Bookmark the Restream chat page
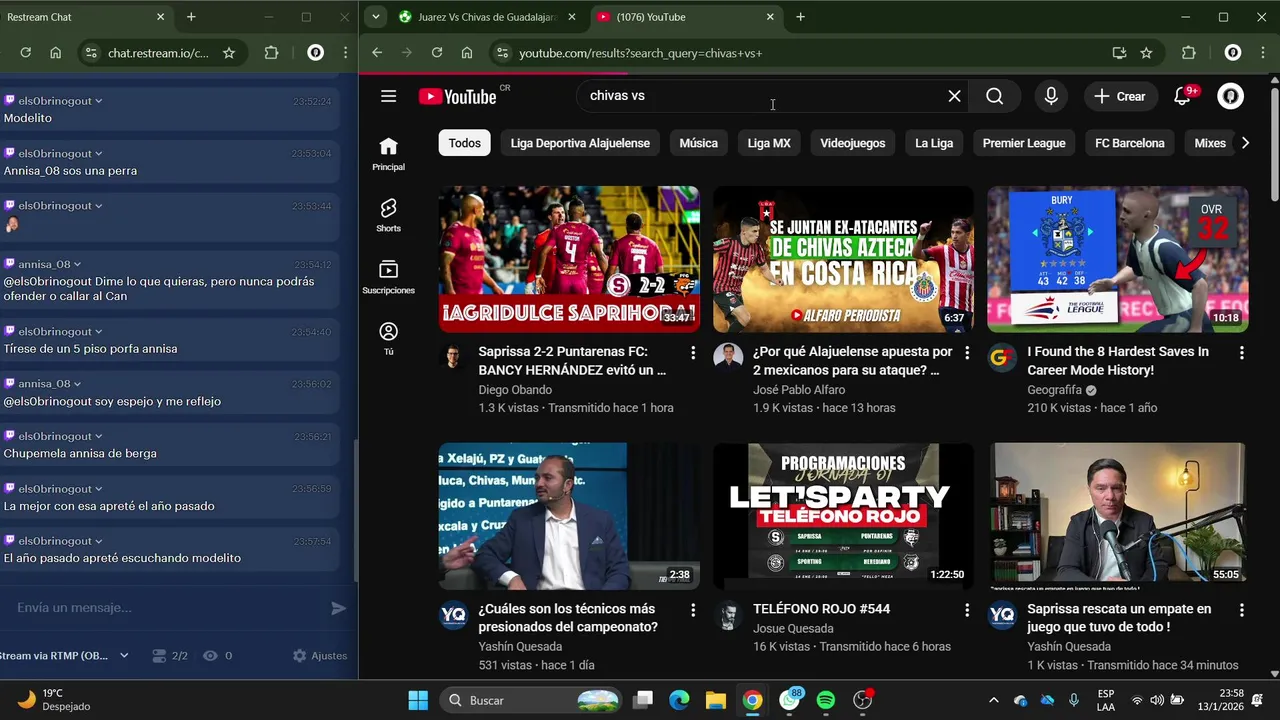This screenshot has height=720, width=1280. 229,53
